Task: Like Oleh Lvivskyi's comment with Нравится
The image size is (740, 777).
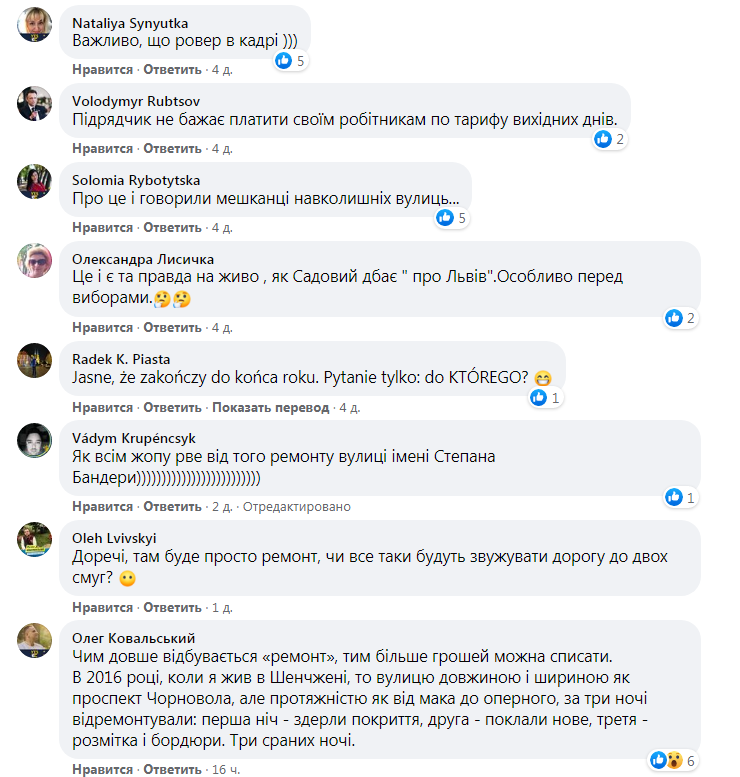Action: point(103,608)
